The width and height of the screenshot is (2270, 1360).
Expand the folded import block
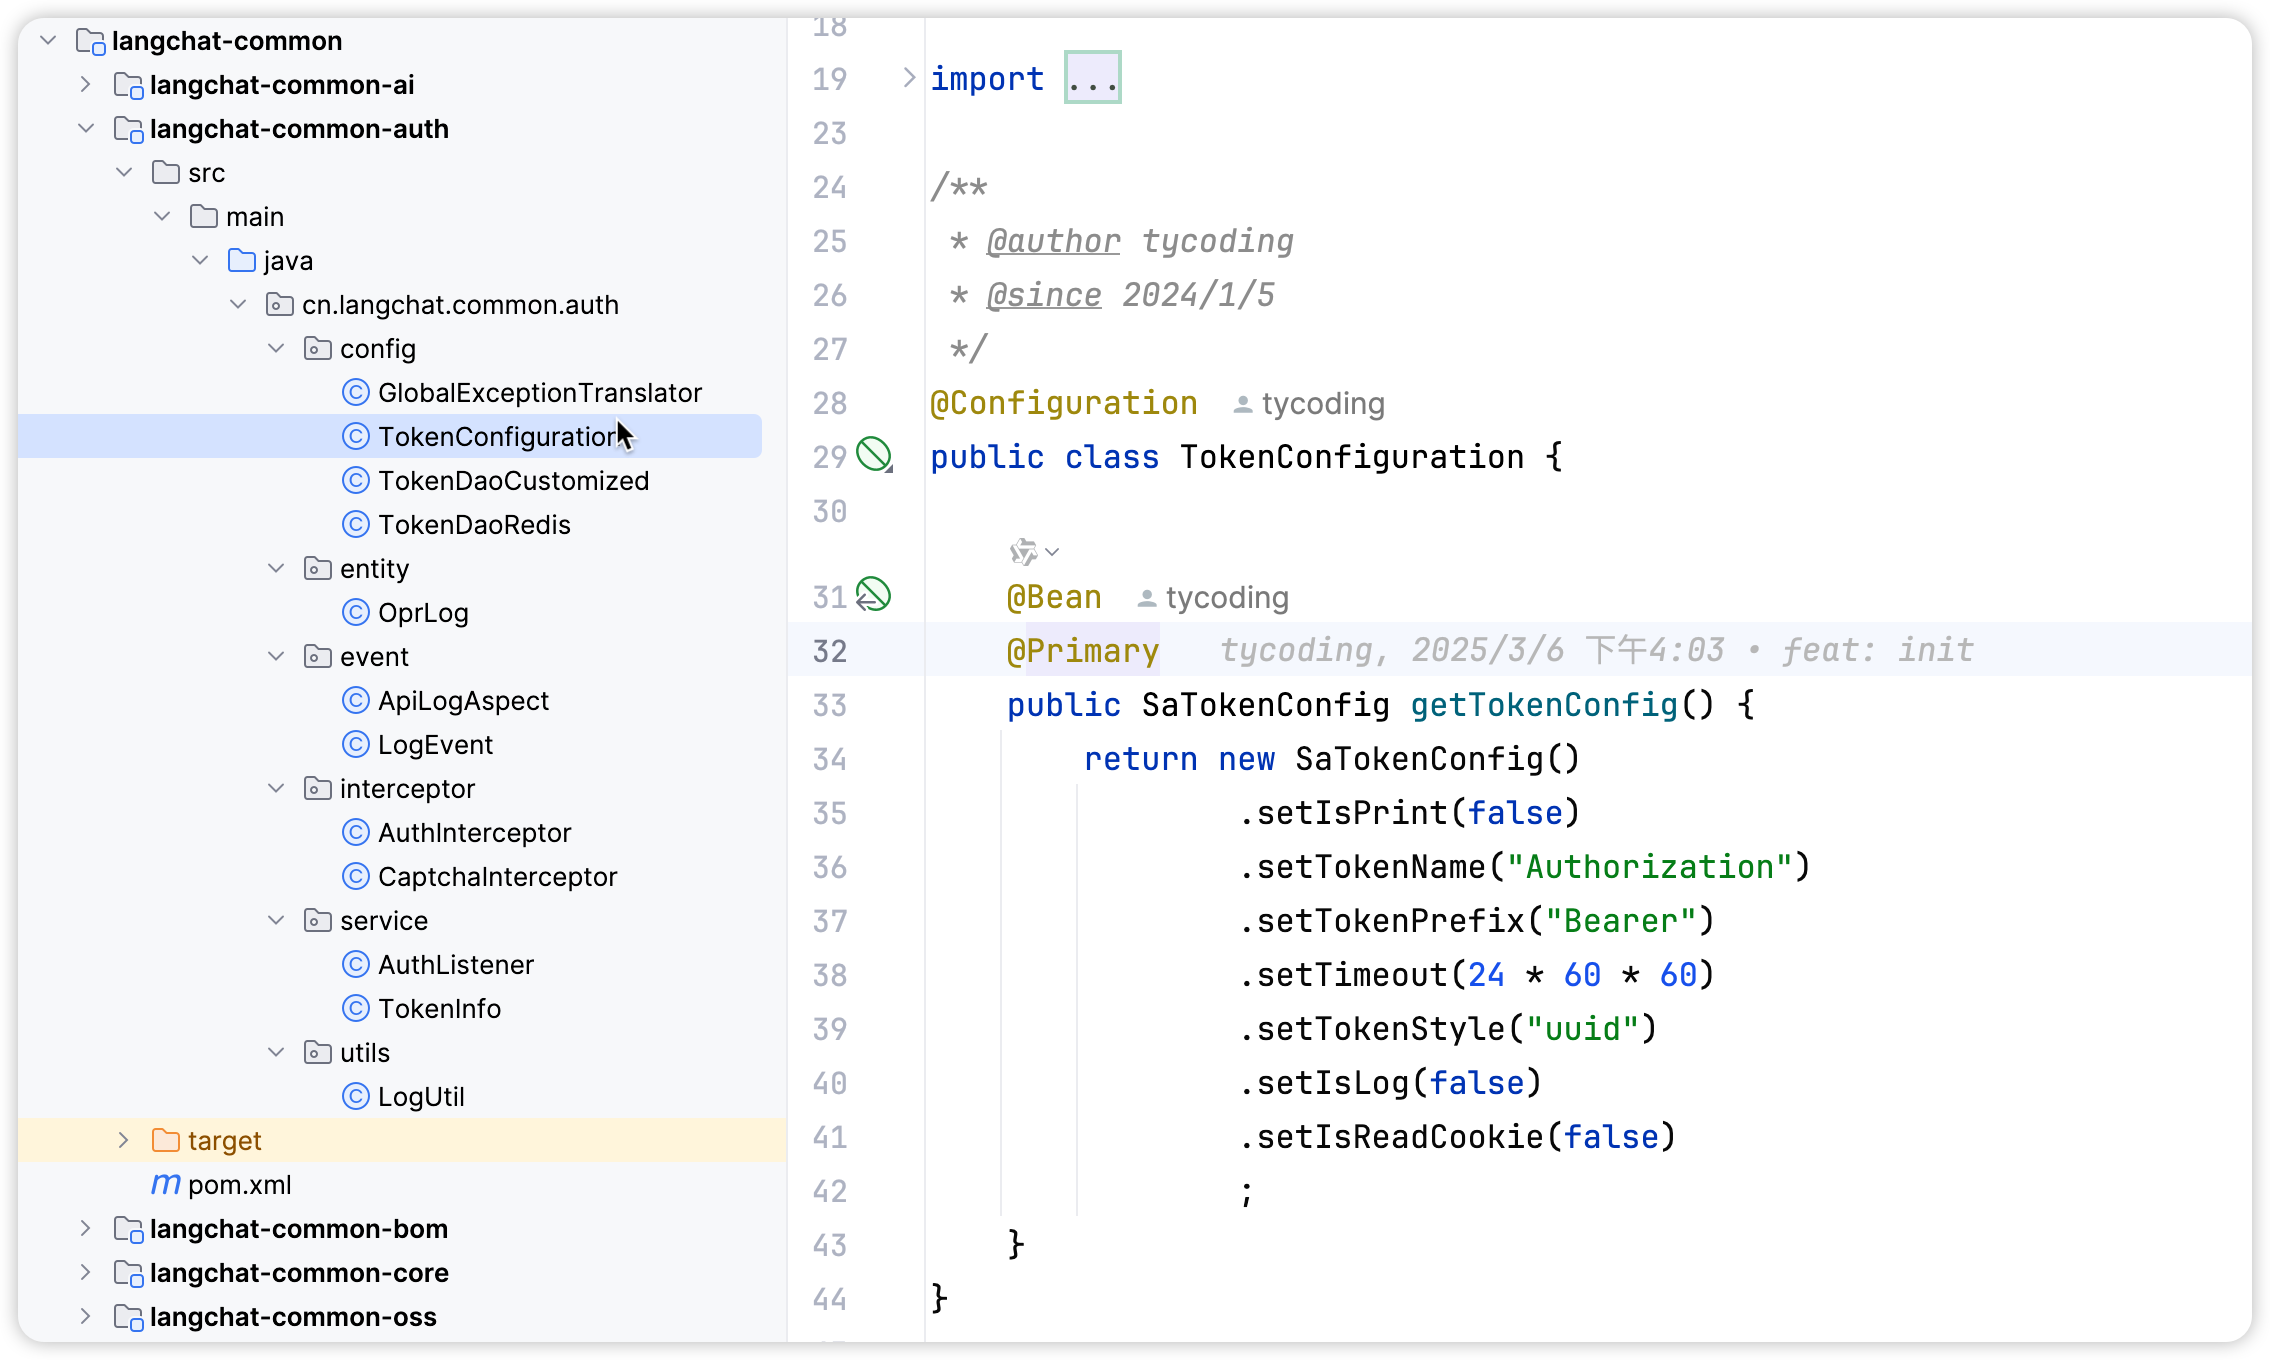[x=908, y=78]
